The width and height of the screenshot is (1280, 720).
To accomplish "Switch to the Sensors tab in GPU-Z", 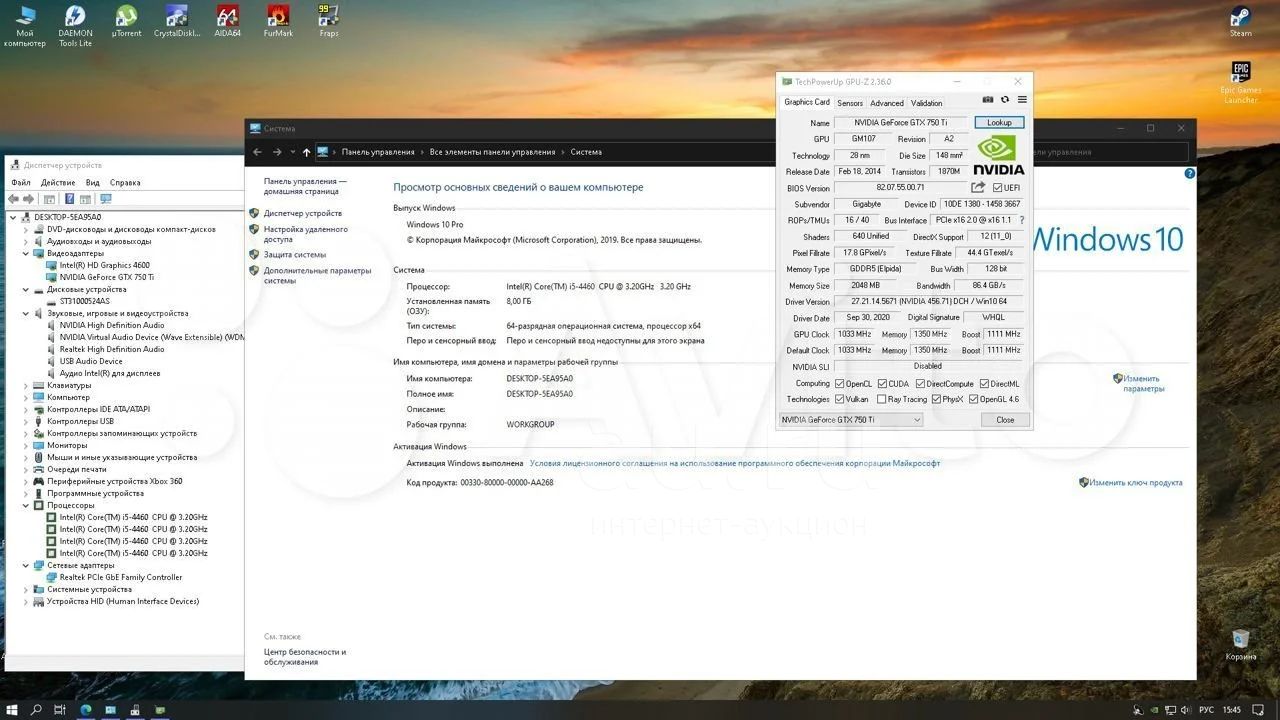I will click(x=850, y=103).
